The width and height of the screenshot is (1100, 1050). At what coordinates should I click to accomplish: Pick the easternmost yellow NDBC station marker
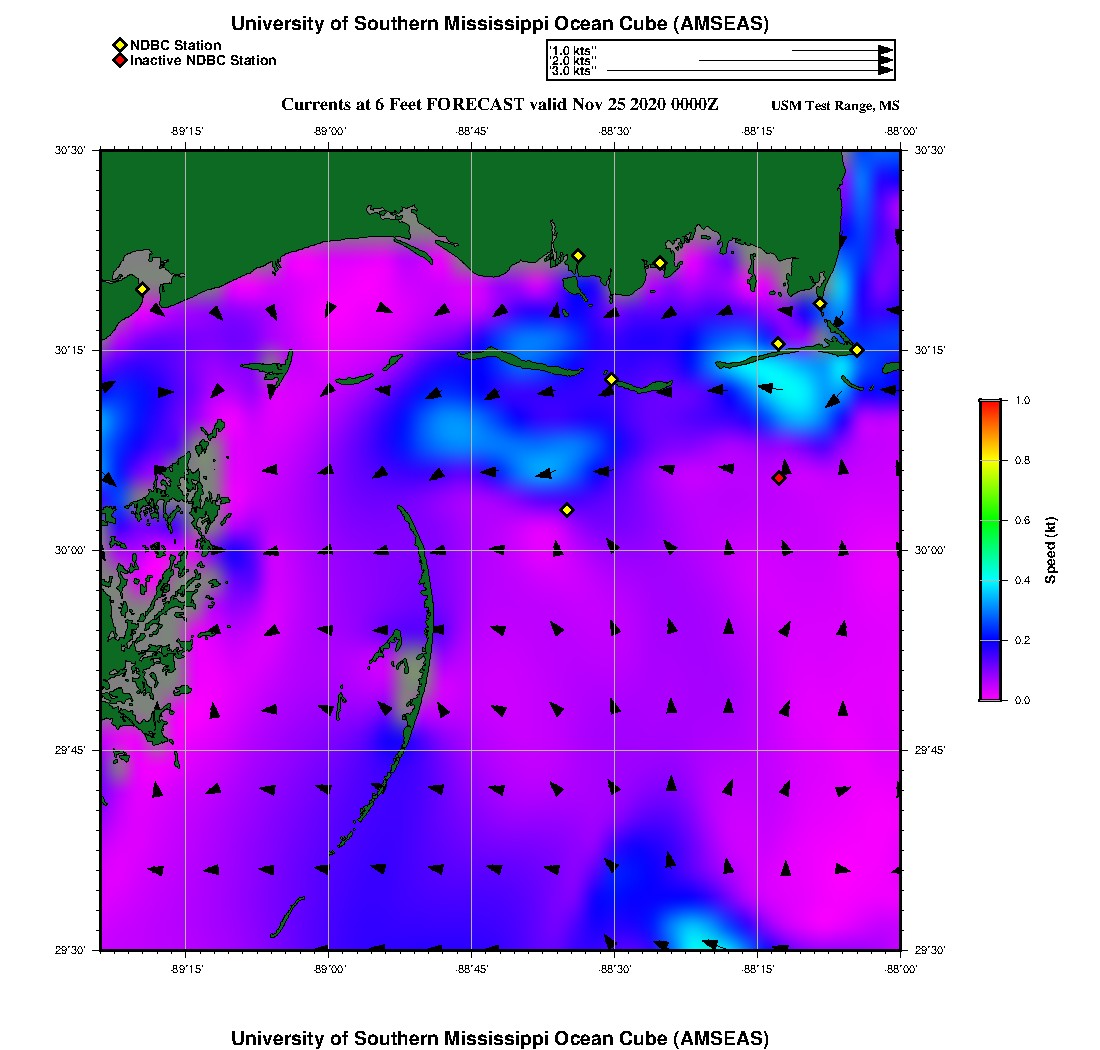[857, 350]
